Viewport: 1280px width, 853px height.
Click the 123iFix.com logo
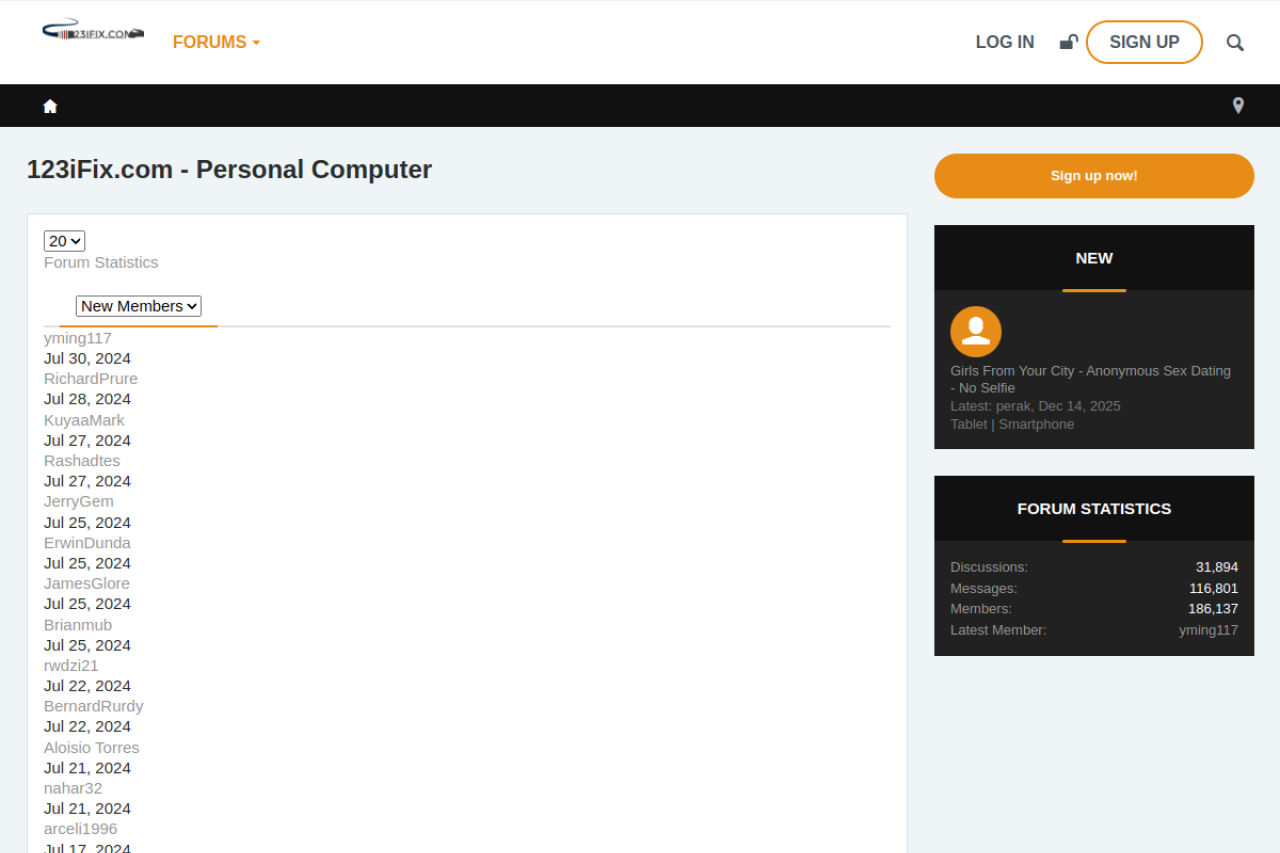(93, 30)
